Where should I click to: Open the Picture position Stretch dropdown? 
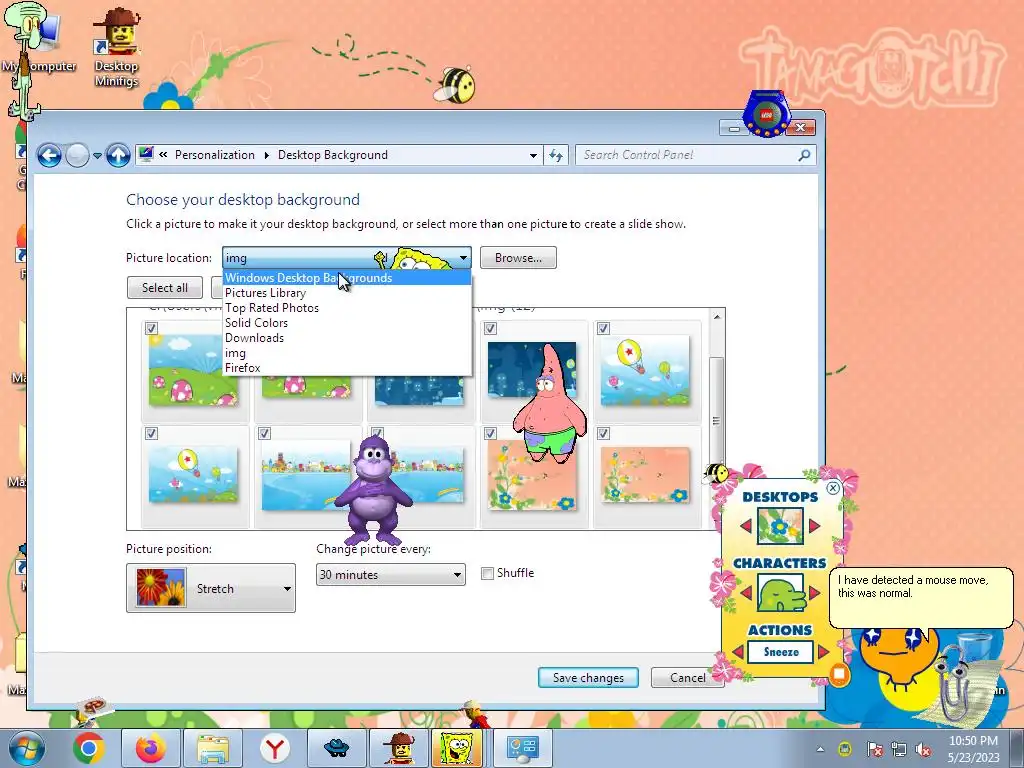point(211,588)
